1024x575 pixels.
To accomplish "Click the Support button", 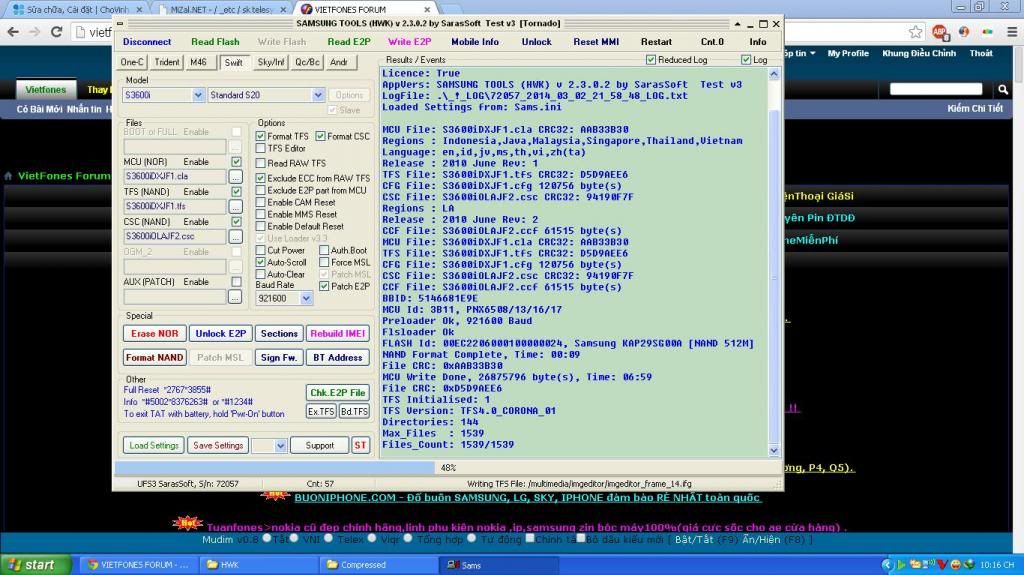I will click(319, 446).
